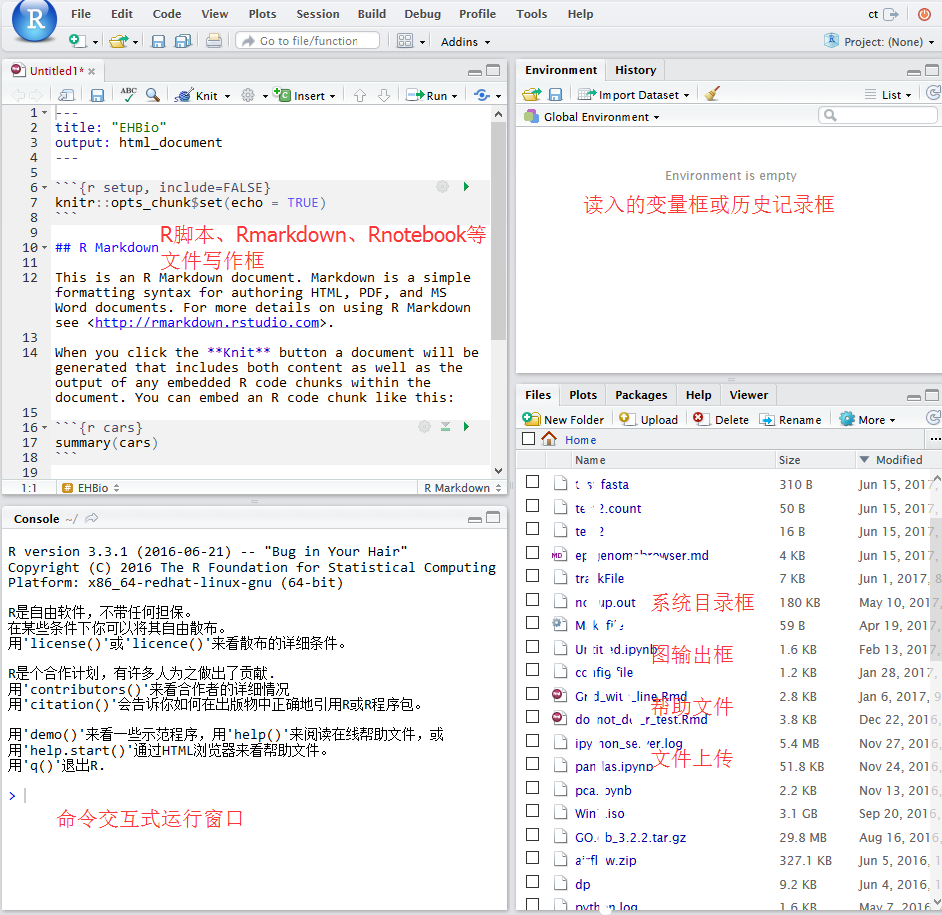Expand the Insert chunk dropdown
The image size is (942, 915).
pyautogui.click(x=332, y=96)
